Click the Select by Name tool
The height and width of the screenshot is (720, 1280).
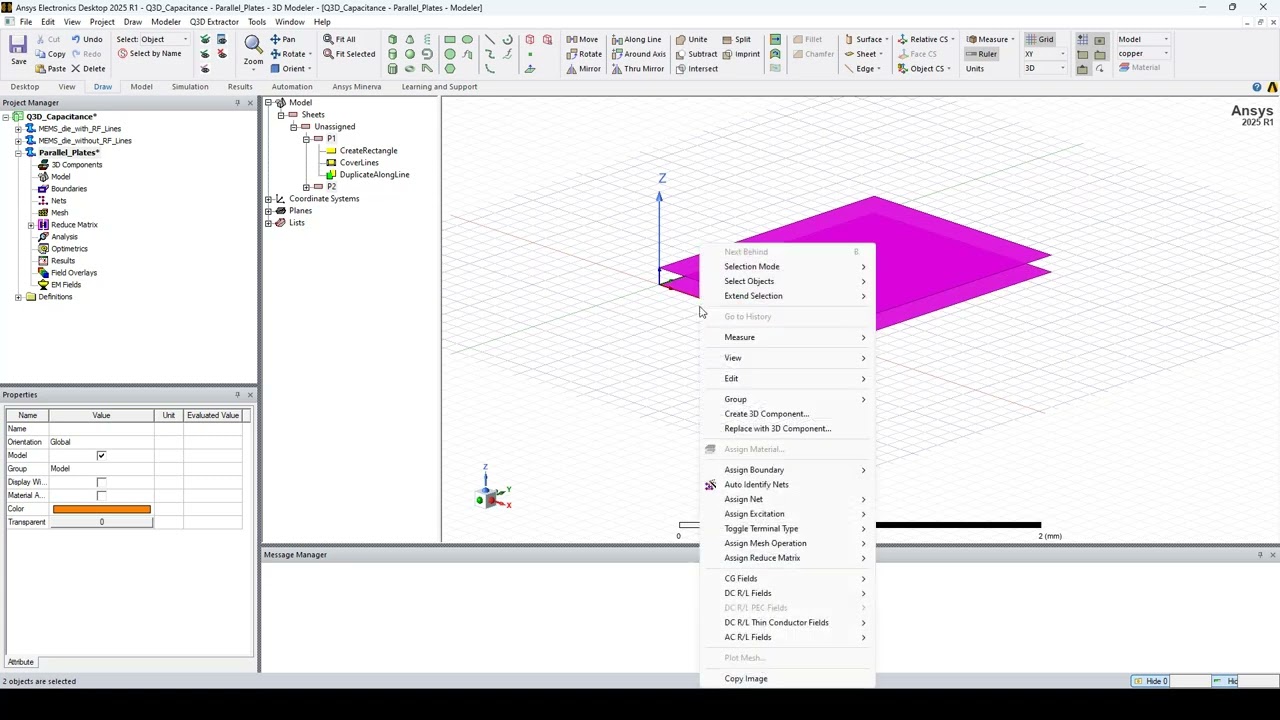tap(150, 54)
